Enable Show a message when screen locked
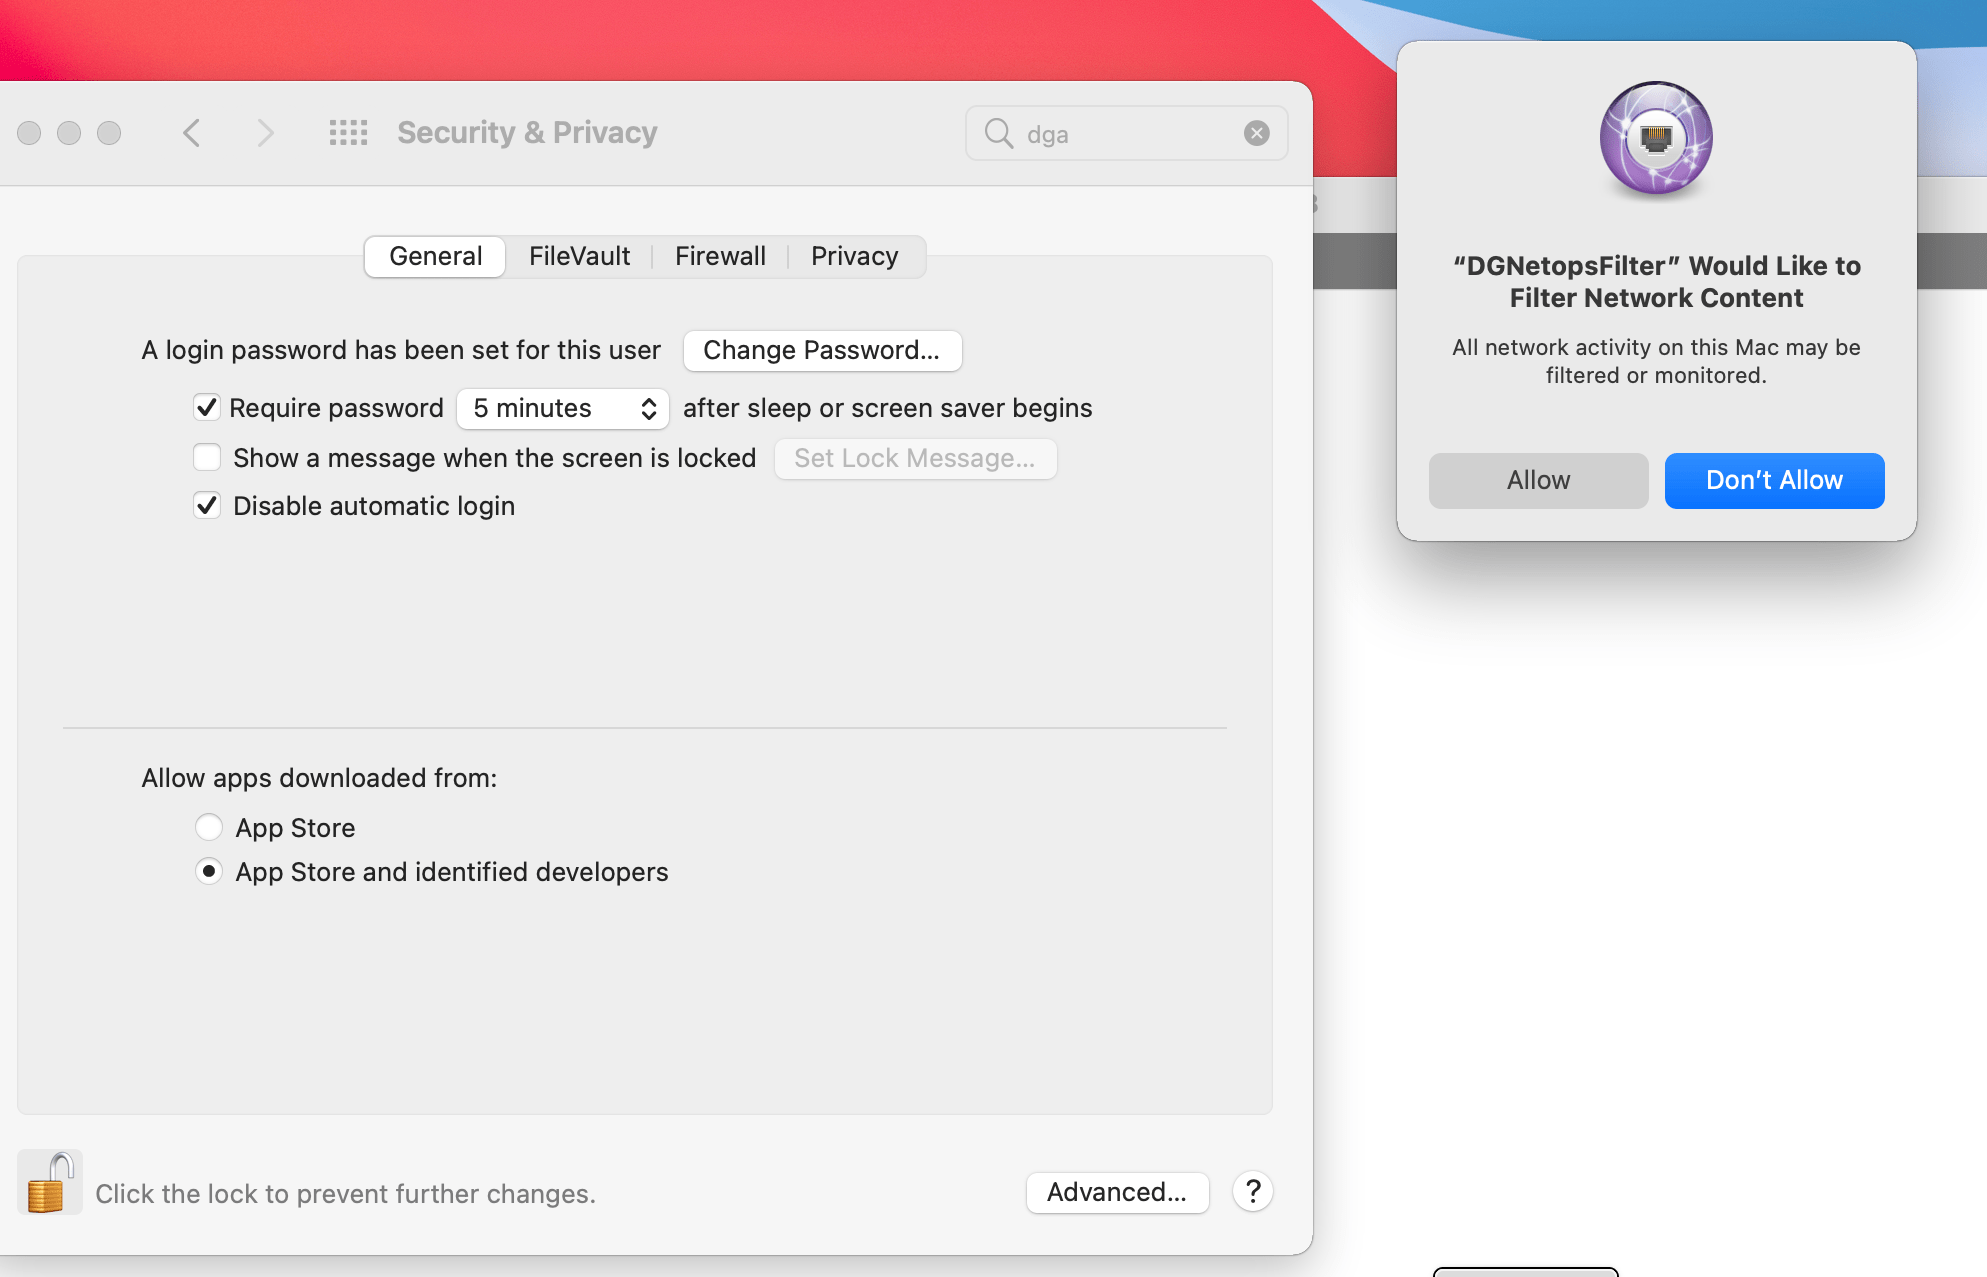1987x1277 pixels. pos(207,458)
